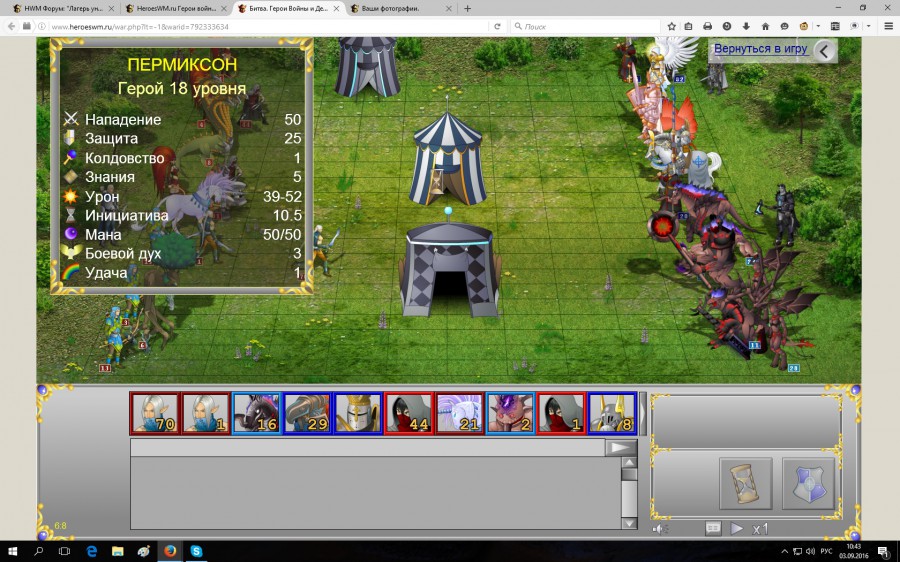The width and height of the screenshot is (900, 562).
Task: Click the 'Знания' knowledge stat row
Action: pos(183,177)
